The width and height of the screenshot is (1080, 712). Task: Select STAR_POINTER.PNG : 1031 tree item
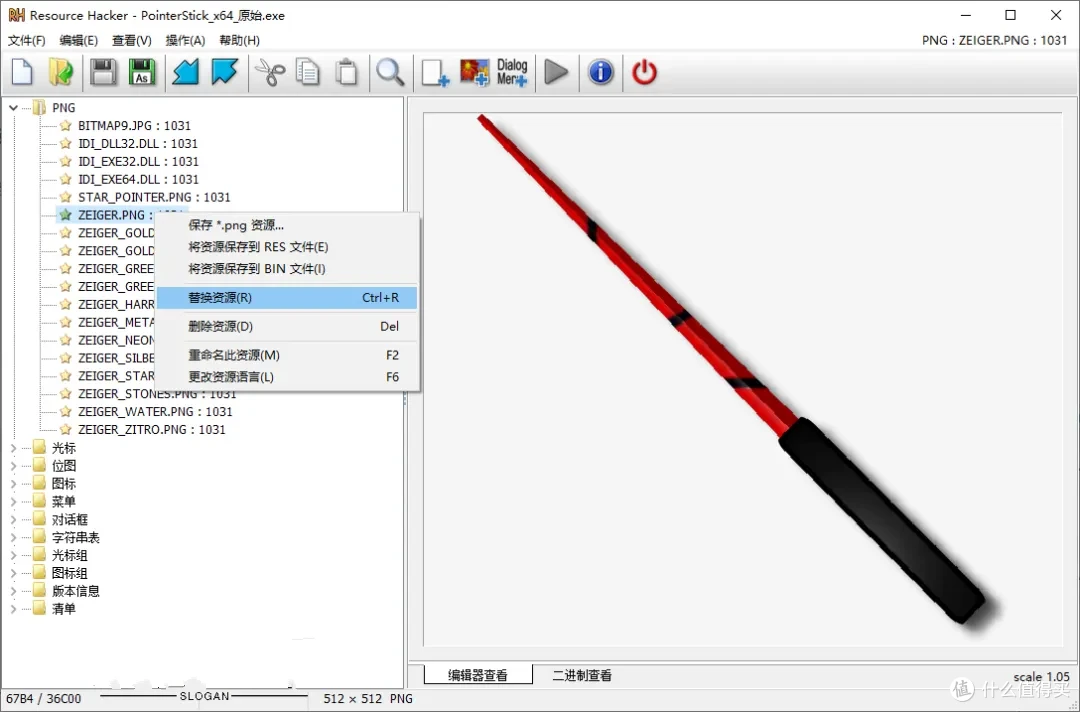(154, 197)
